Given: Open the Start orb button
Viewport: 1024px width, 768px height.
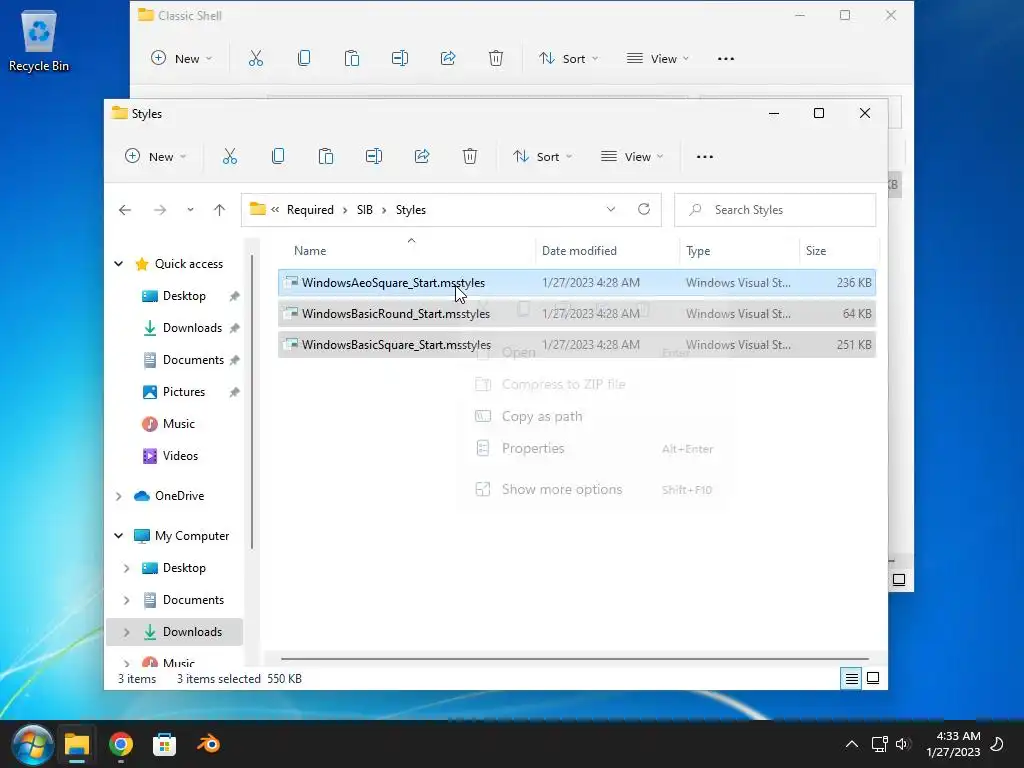Looking at the screenshot, I should [x=31, y=744].
